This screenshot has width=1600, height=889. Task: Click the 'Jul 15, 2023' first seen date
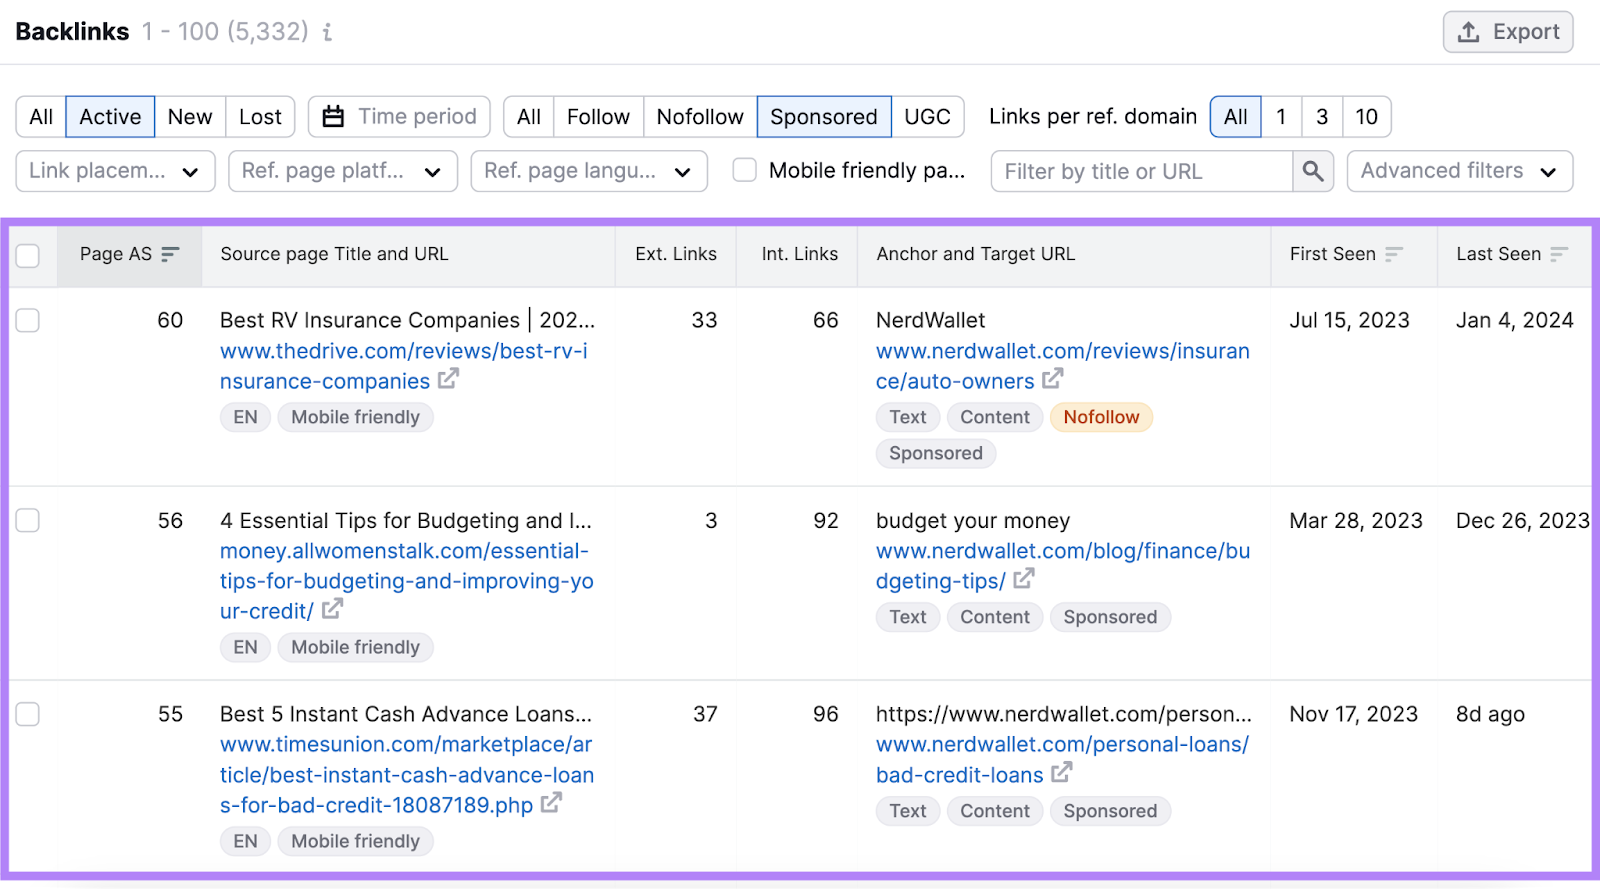click(1349, 320)
